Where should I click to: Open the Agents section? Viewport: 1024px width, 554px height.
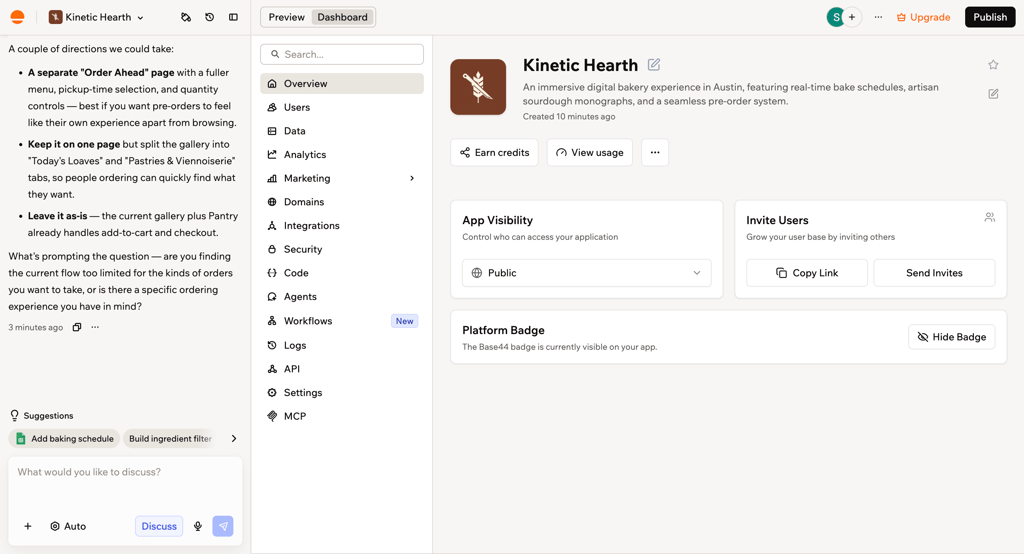[x=342, y=297]
